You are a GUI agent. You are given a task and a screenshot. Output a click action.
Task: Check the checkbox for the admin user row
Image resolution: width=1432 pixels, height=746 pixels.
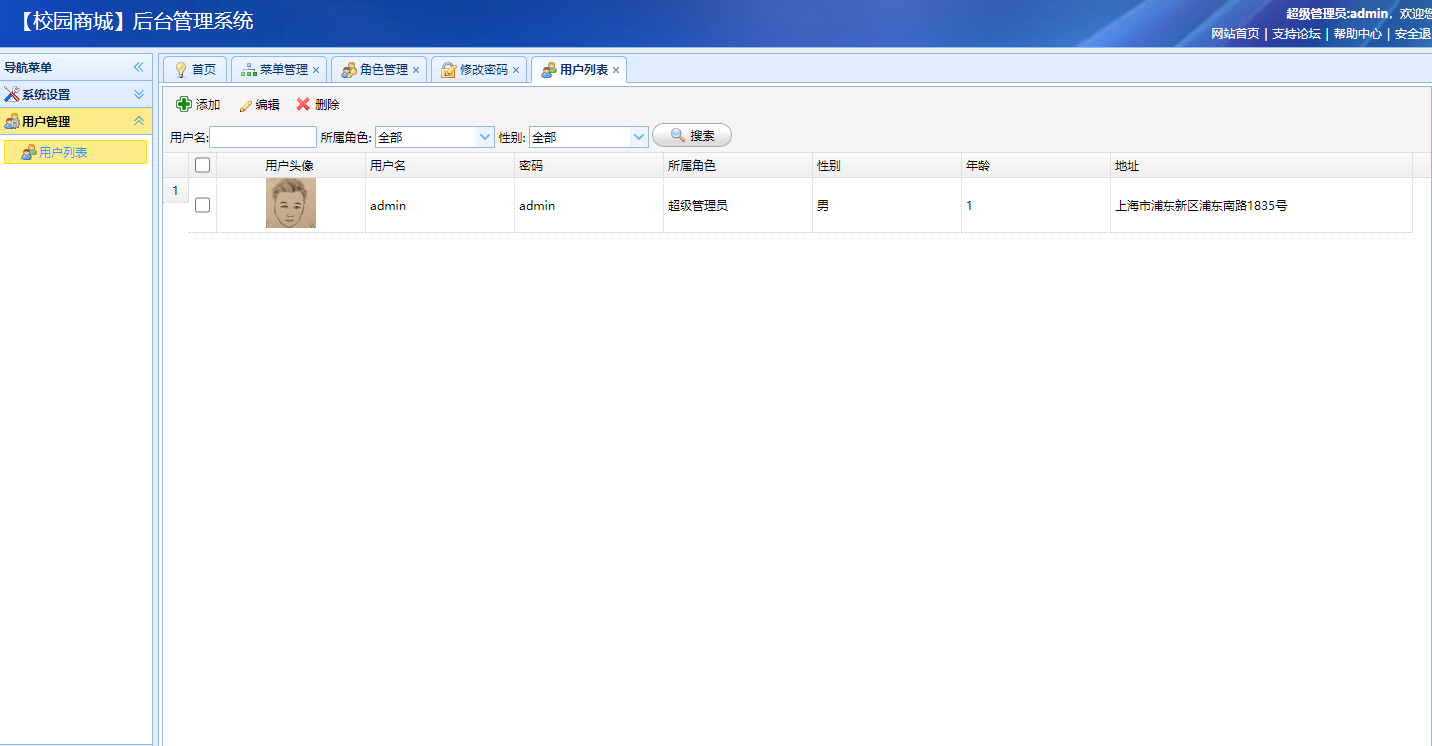202,205
